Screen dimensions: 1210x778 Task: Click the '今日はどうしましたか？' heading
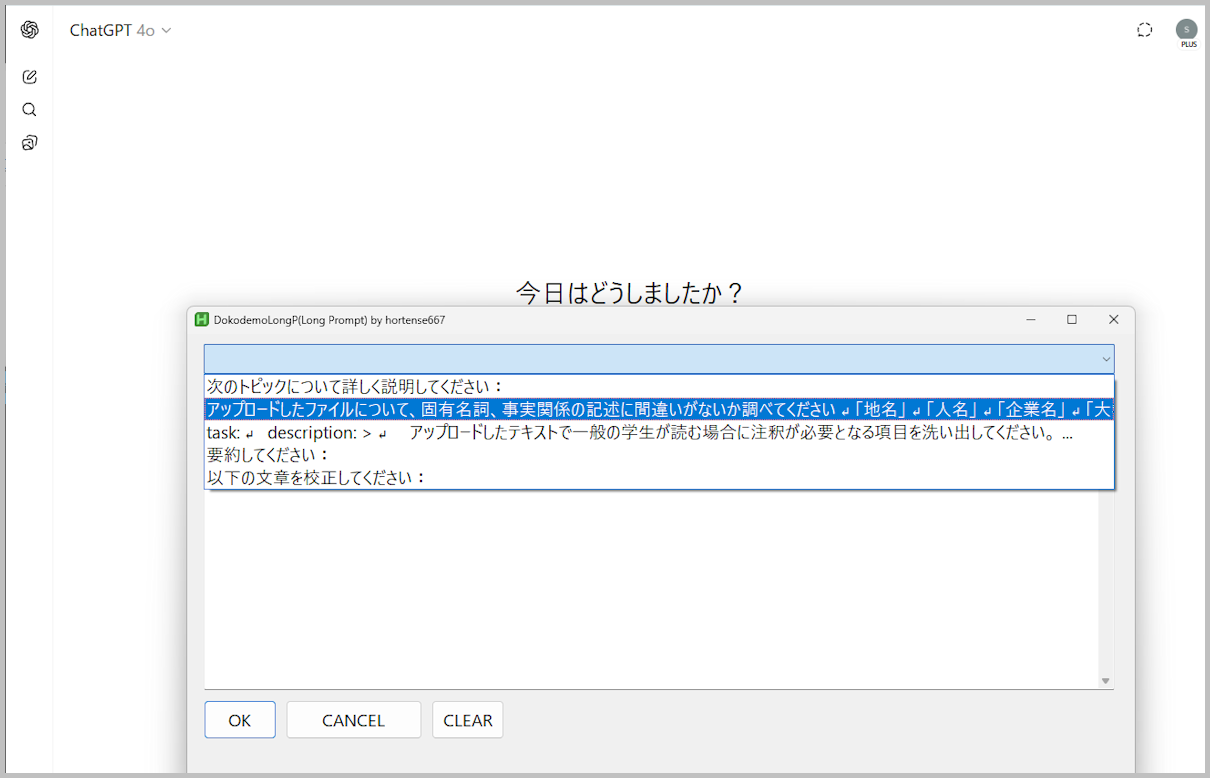coord(630,292)
